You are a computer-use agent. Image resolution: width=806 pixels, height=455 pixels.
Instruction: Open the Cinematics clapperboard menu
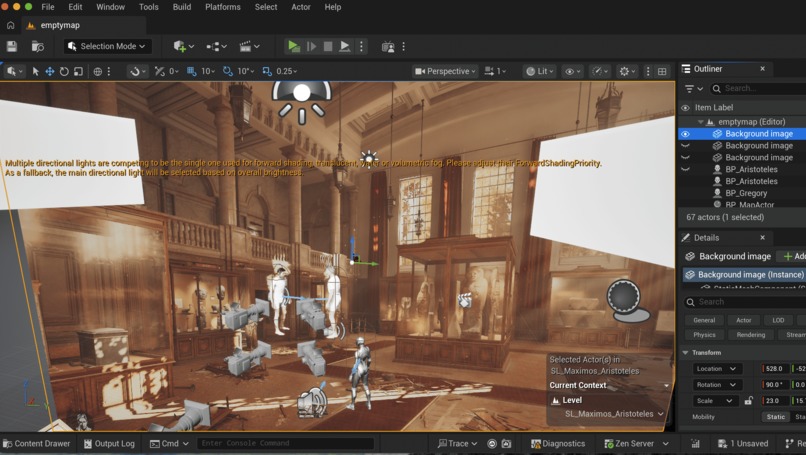(249, 46)
